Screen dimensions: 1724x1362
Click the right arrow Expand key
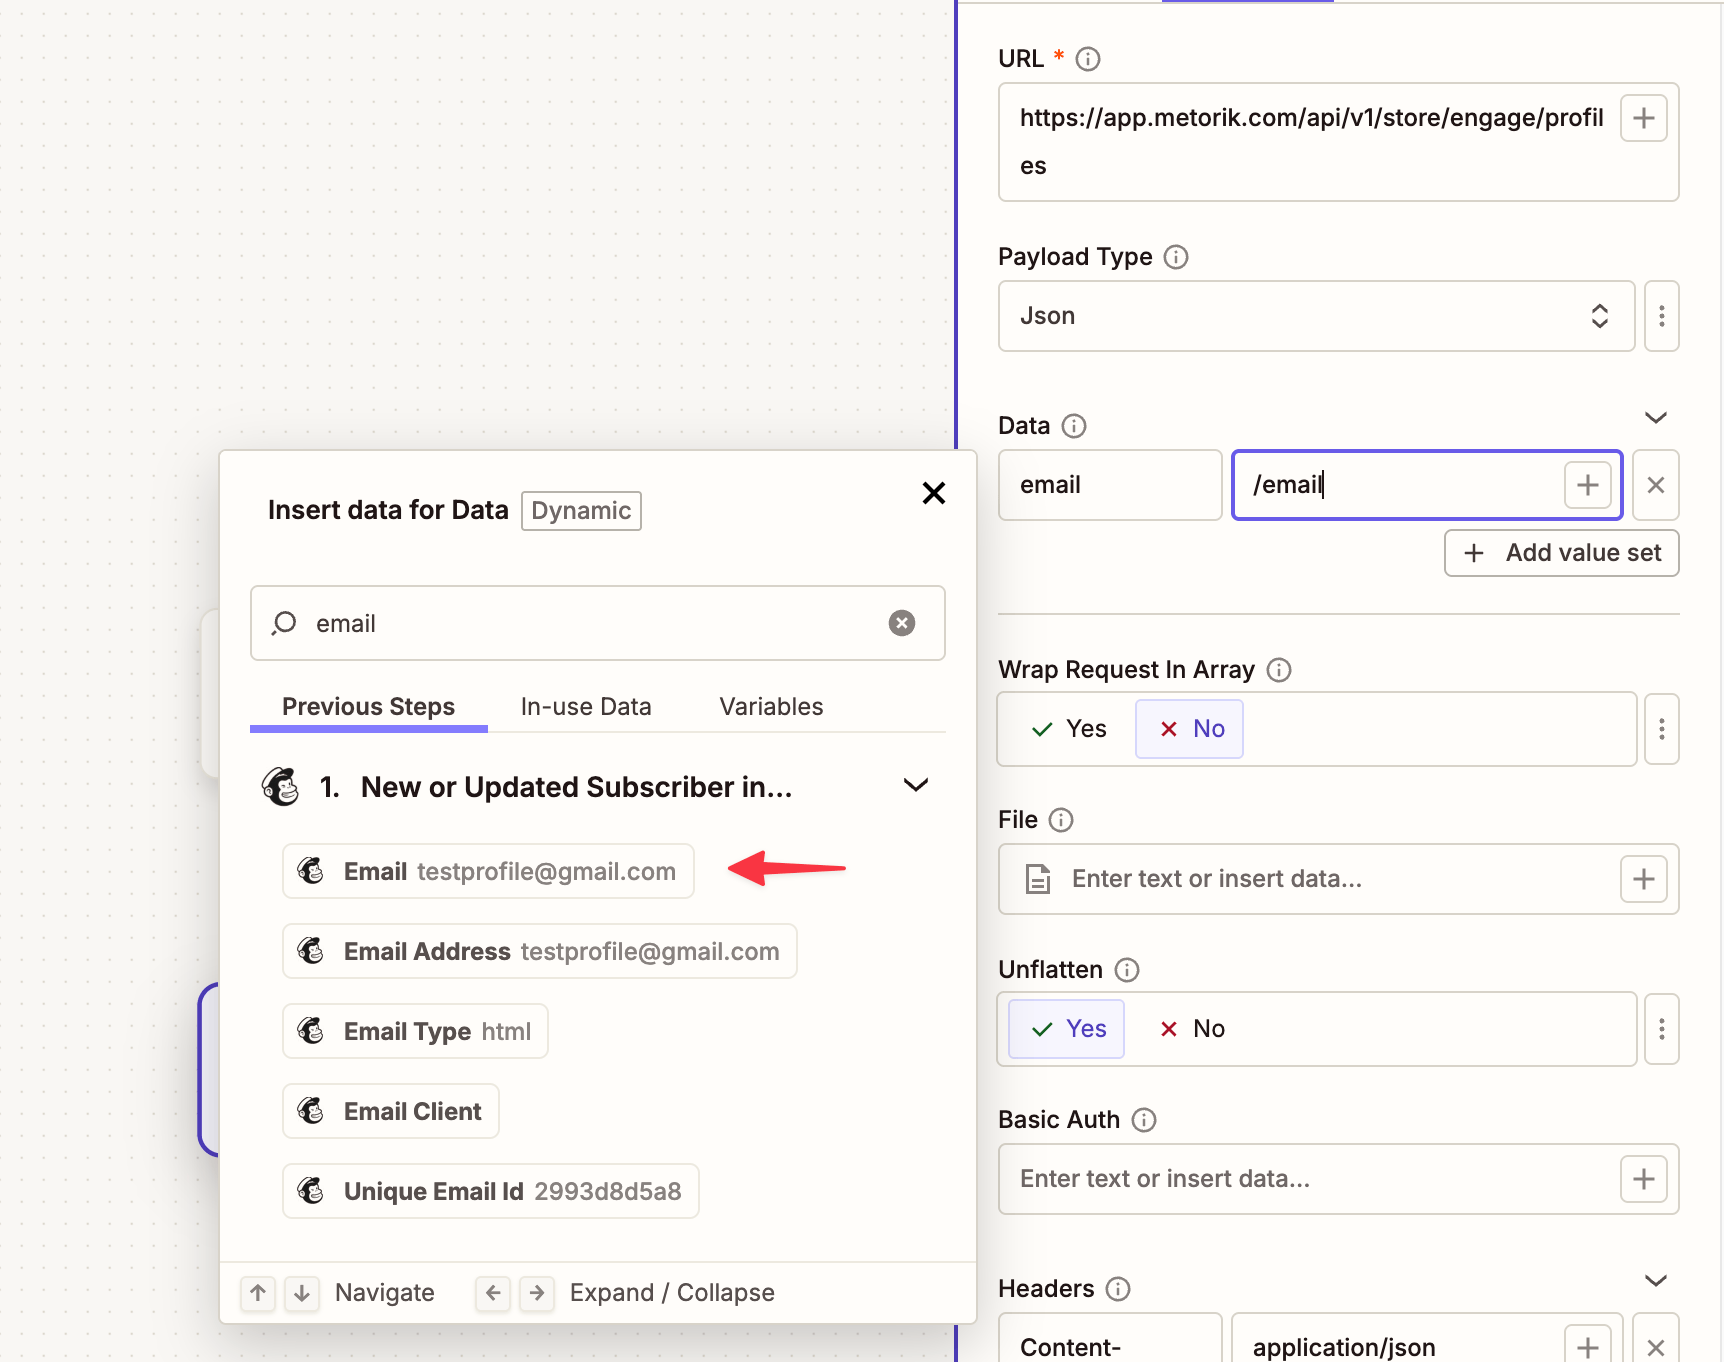tap(537, 1293)
